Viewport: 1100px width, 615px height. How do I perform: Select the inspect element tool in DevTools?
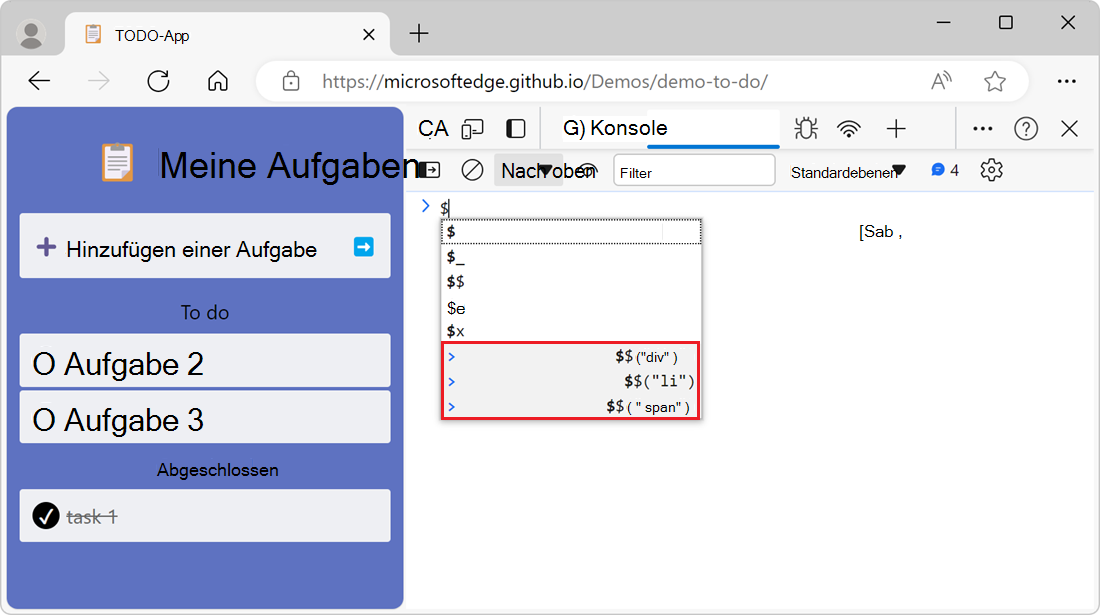pyautogui.click(x=432, y=128)
